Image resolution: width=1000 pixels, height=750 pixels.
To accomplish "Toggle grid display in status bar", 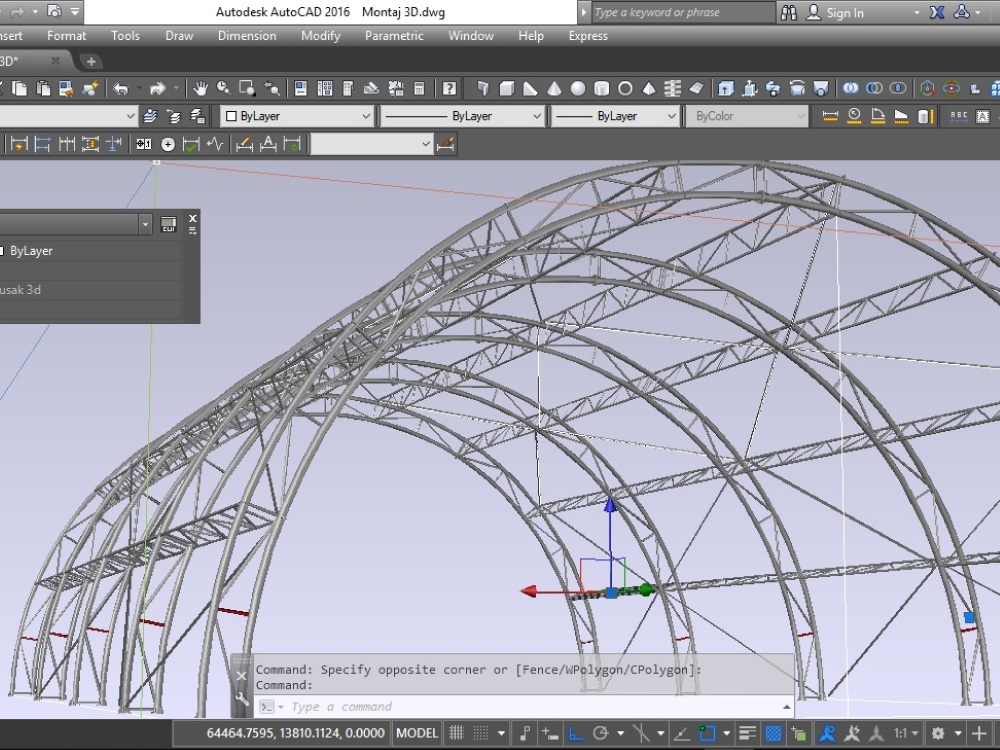I will point(457,733).
